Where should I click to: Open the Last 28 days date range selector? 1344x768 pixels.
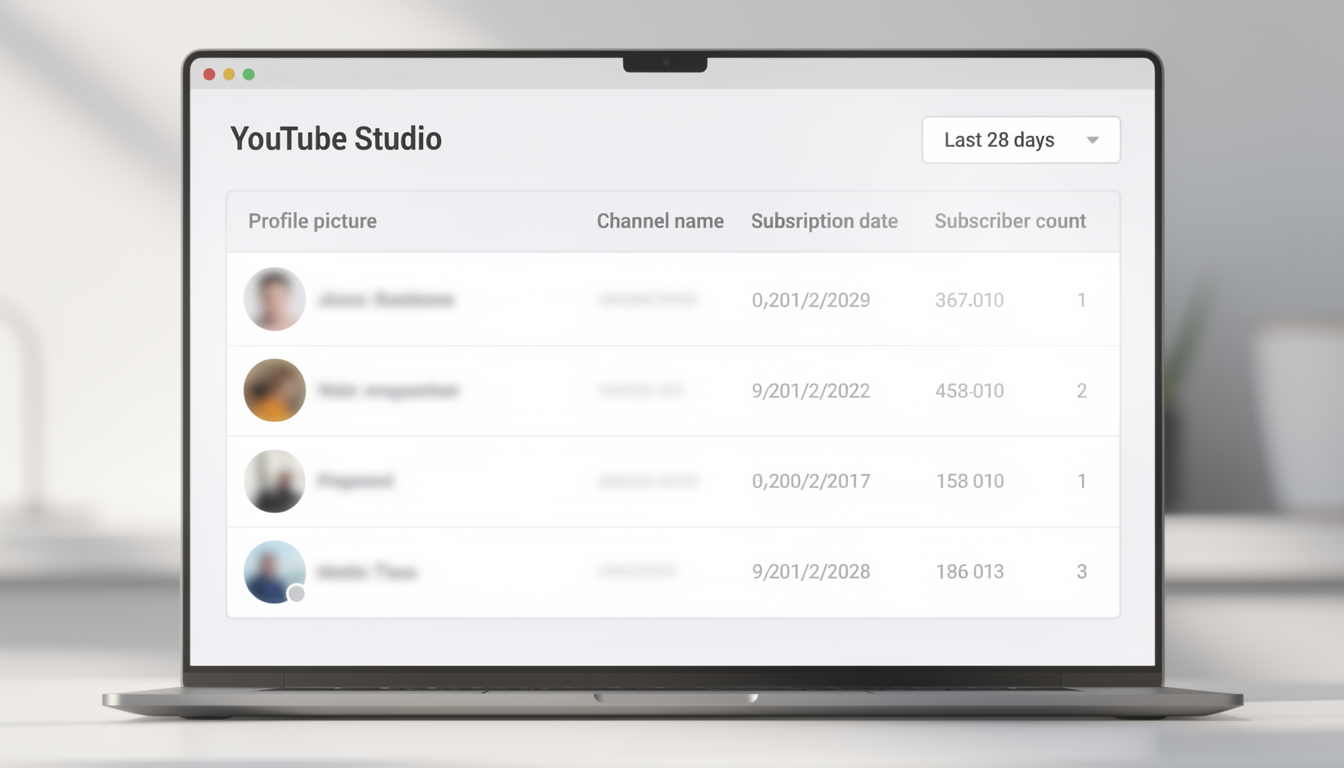point(1020,140)
